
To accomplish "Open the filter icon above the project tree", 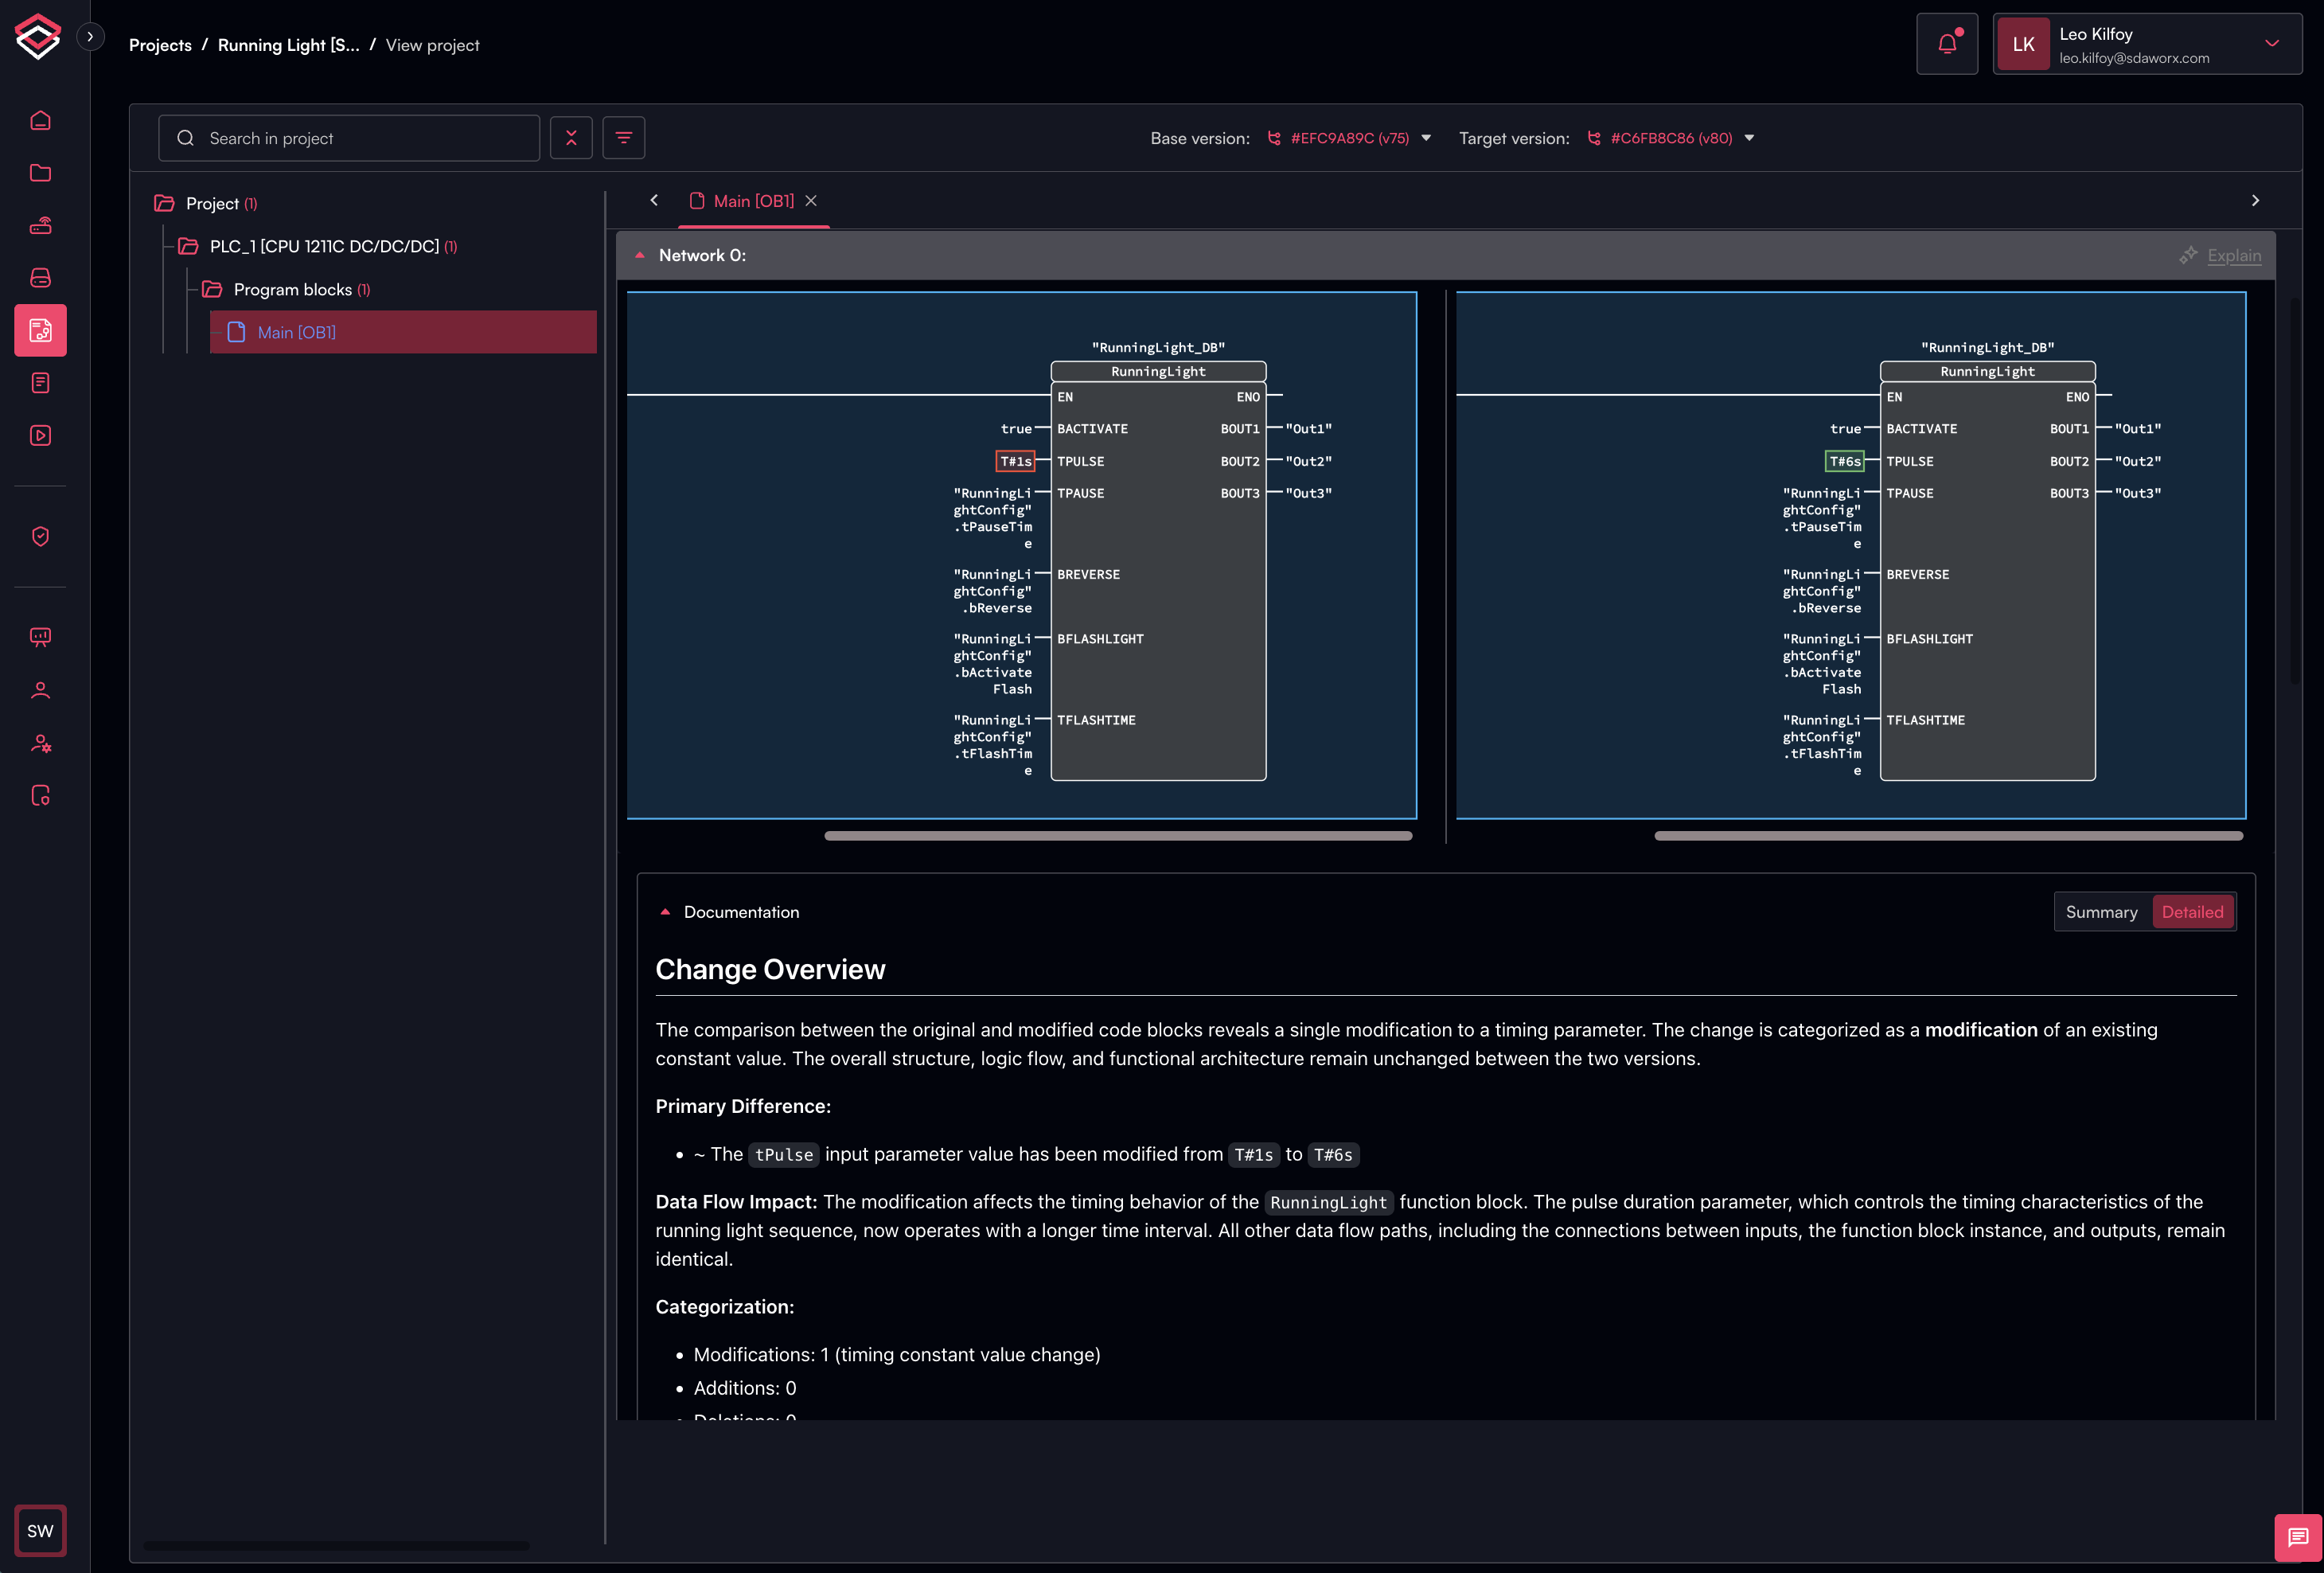I will [x=623, y=137].
